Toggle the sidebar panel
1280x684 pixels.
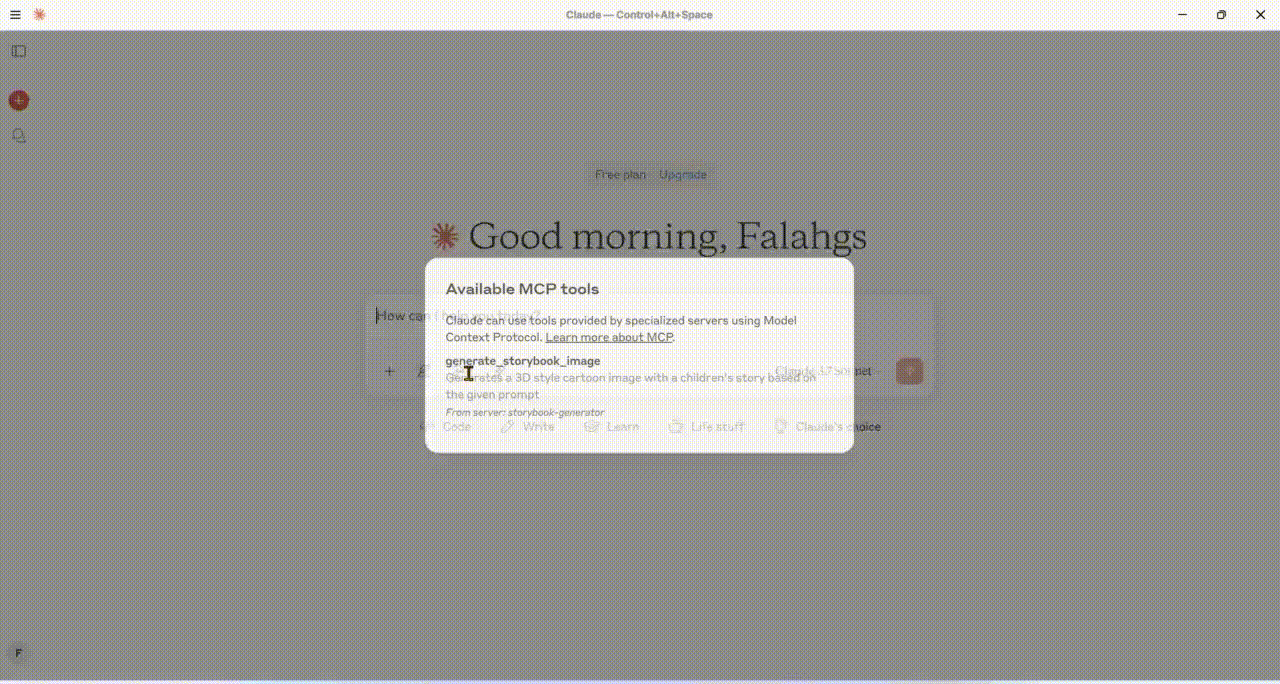(x=18, y=51)
